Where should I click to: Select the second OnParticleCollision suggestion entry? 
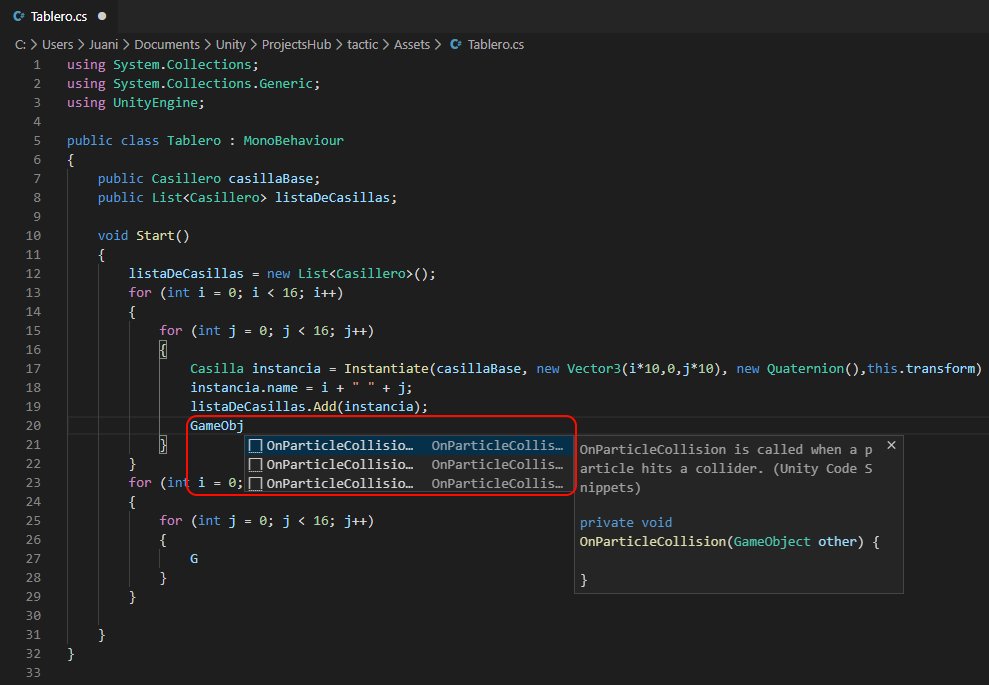(x=340, y=464)
